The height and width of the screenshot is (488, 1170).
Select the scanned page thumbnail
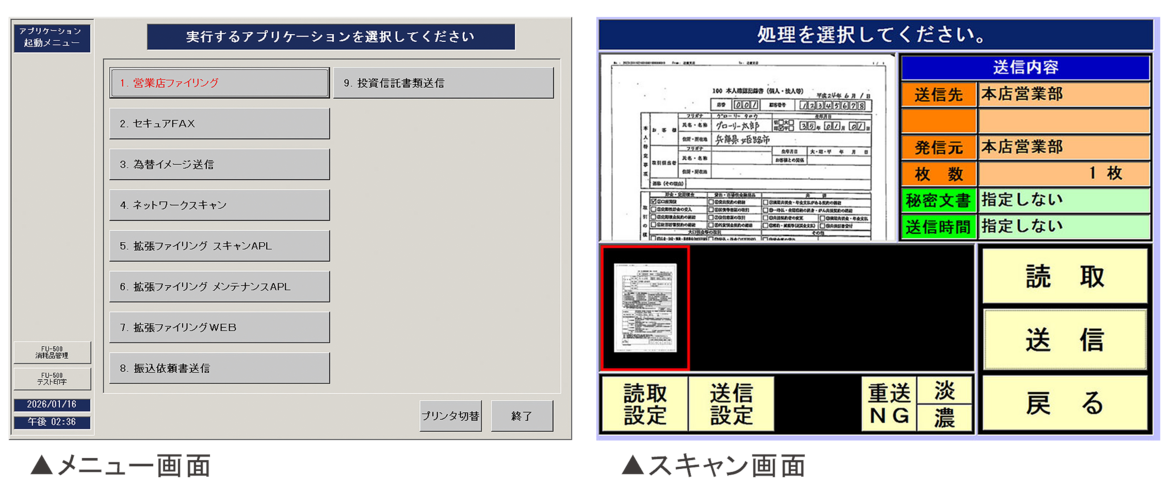click(645, 307)
